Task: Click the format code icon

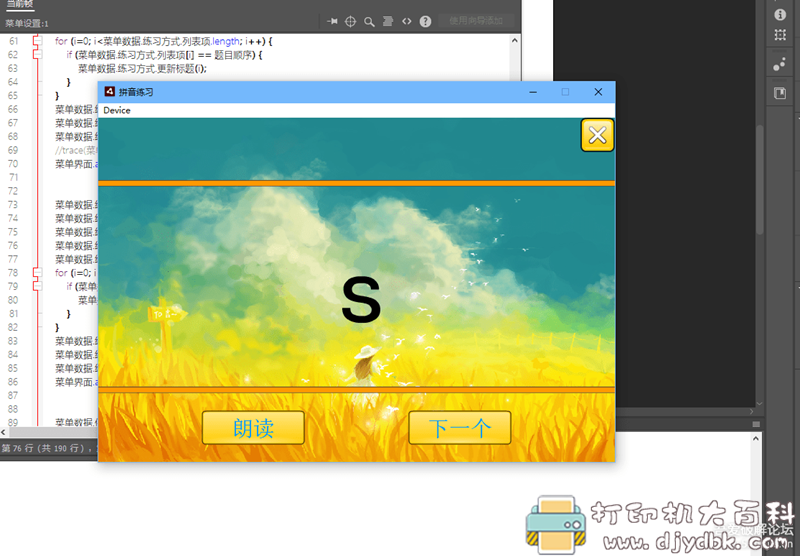Action: pos(388,21)
